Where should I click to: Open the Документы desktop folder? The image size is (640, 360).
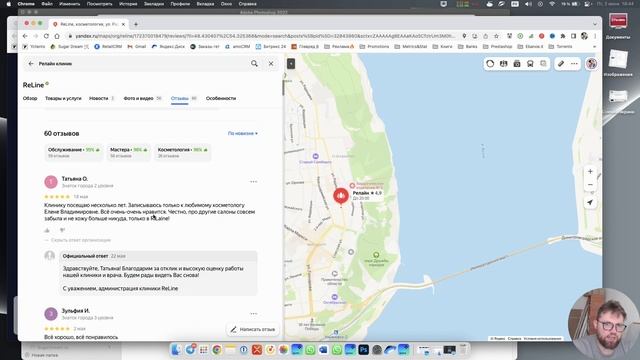(x=618, y=25)
